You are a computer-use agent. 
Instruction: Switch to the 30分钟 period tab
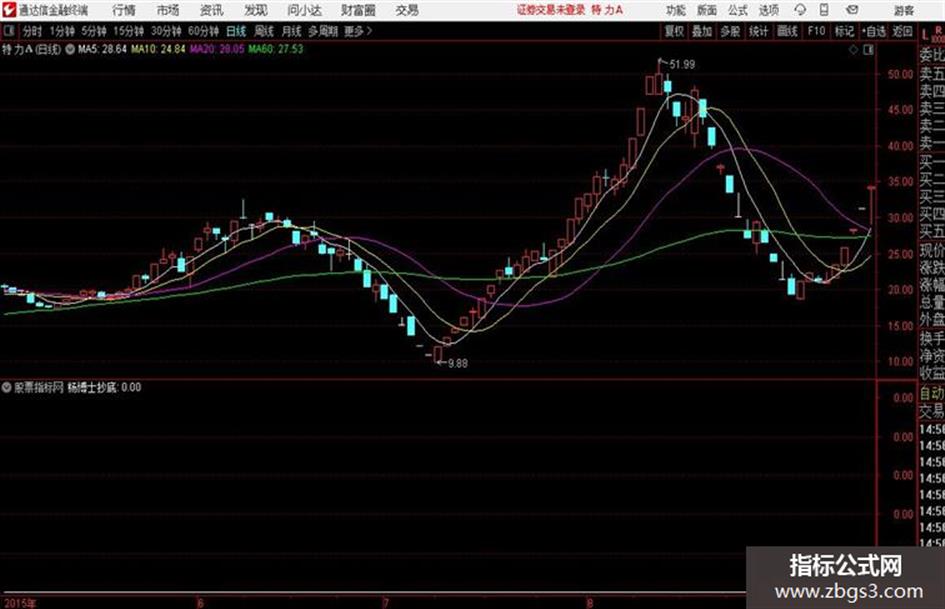tap(166, 31)
